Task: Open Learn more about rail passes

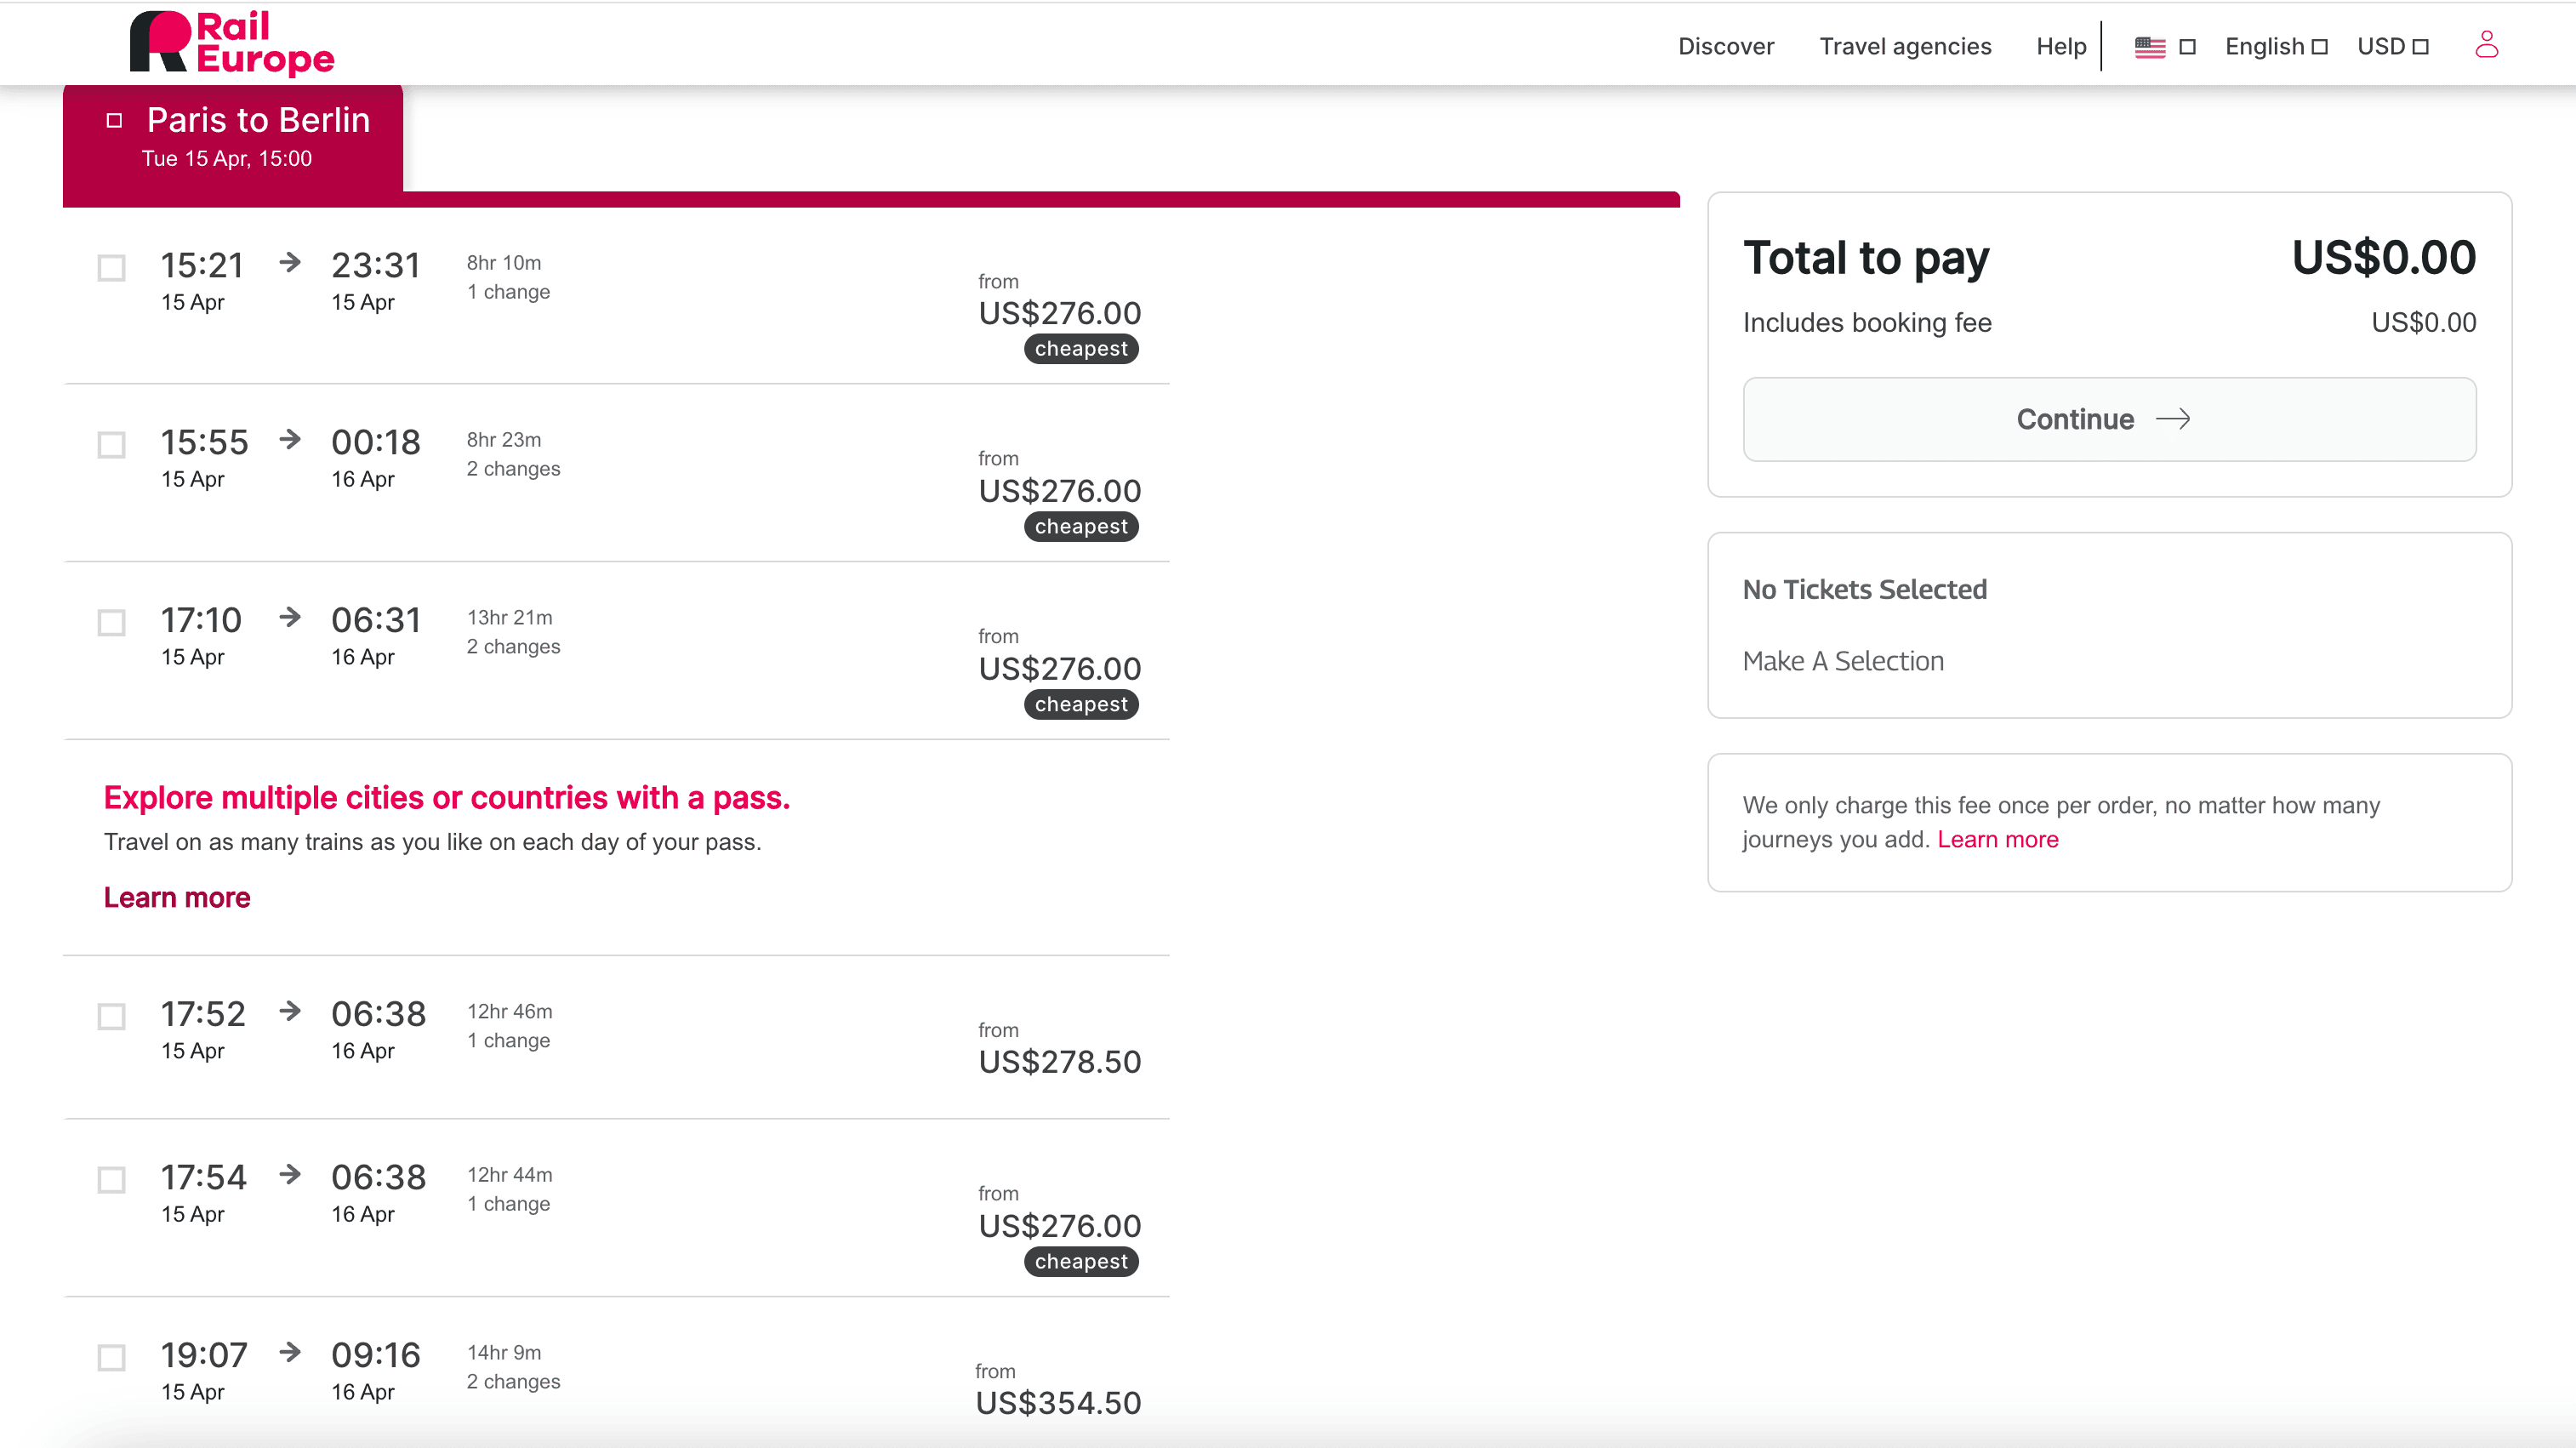Action: coord(177,897)
